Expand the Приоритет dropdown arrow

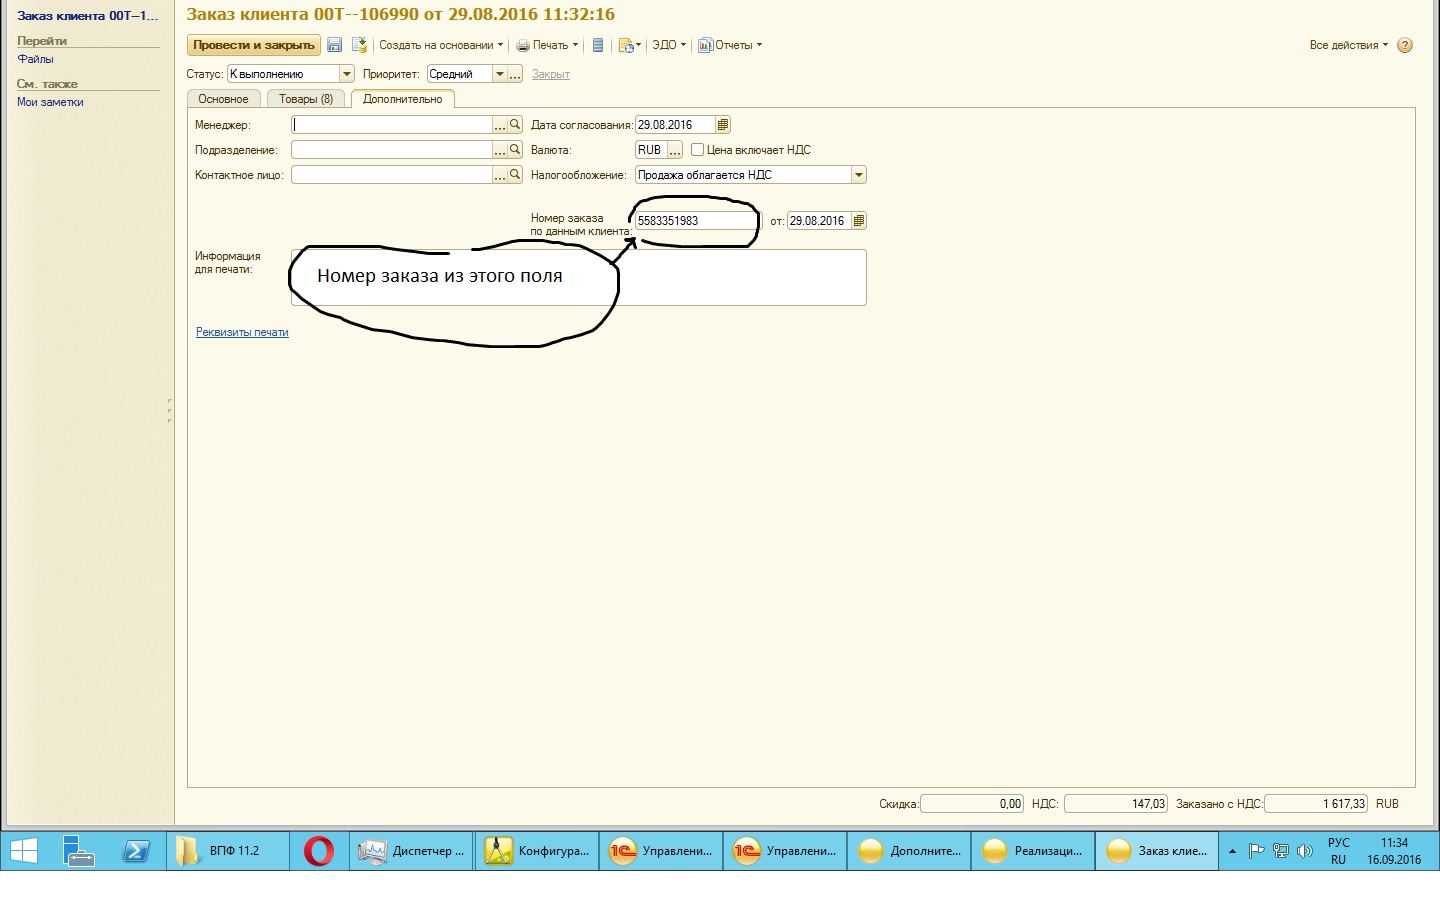[x=499, y=74]
